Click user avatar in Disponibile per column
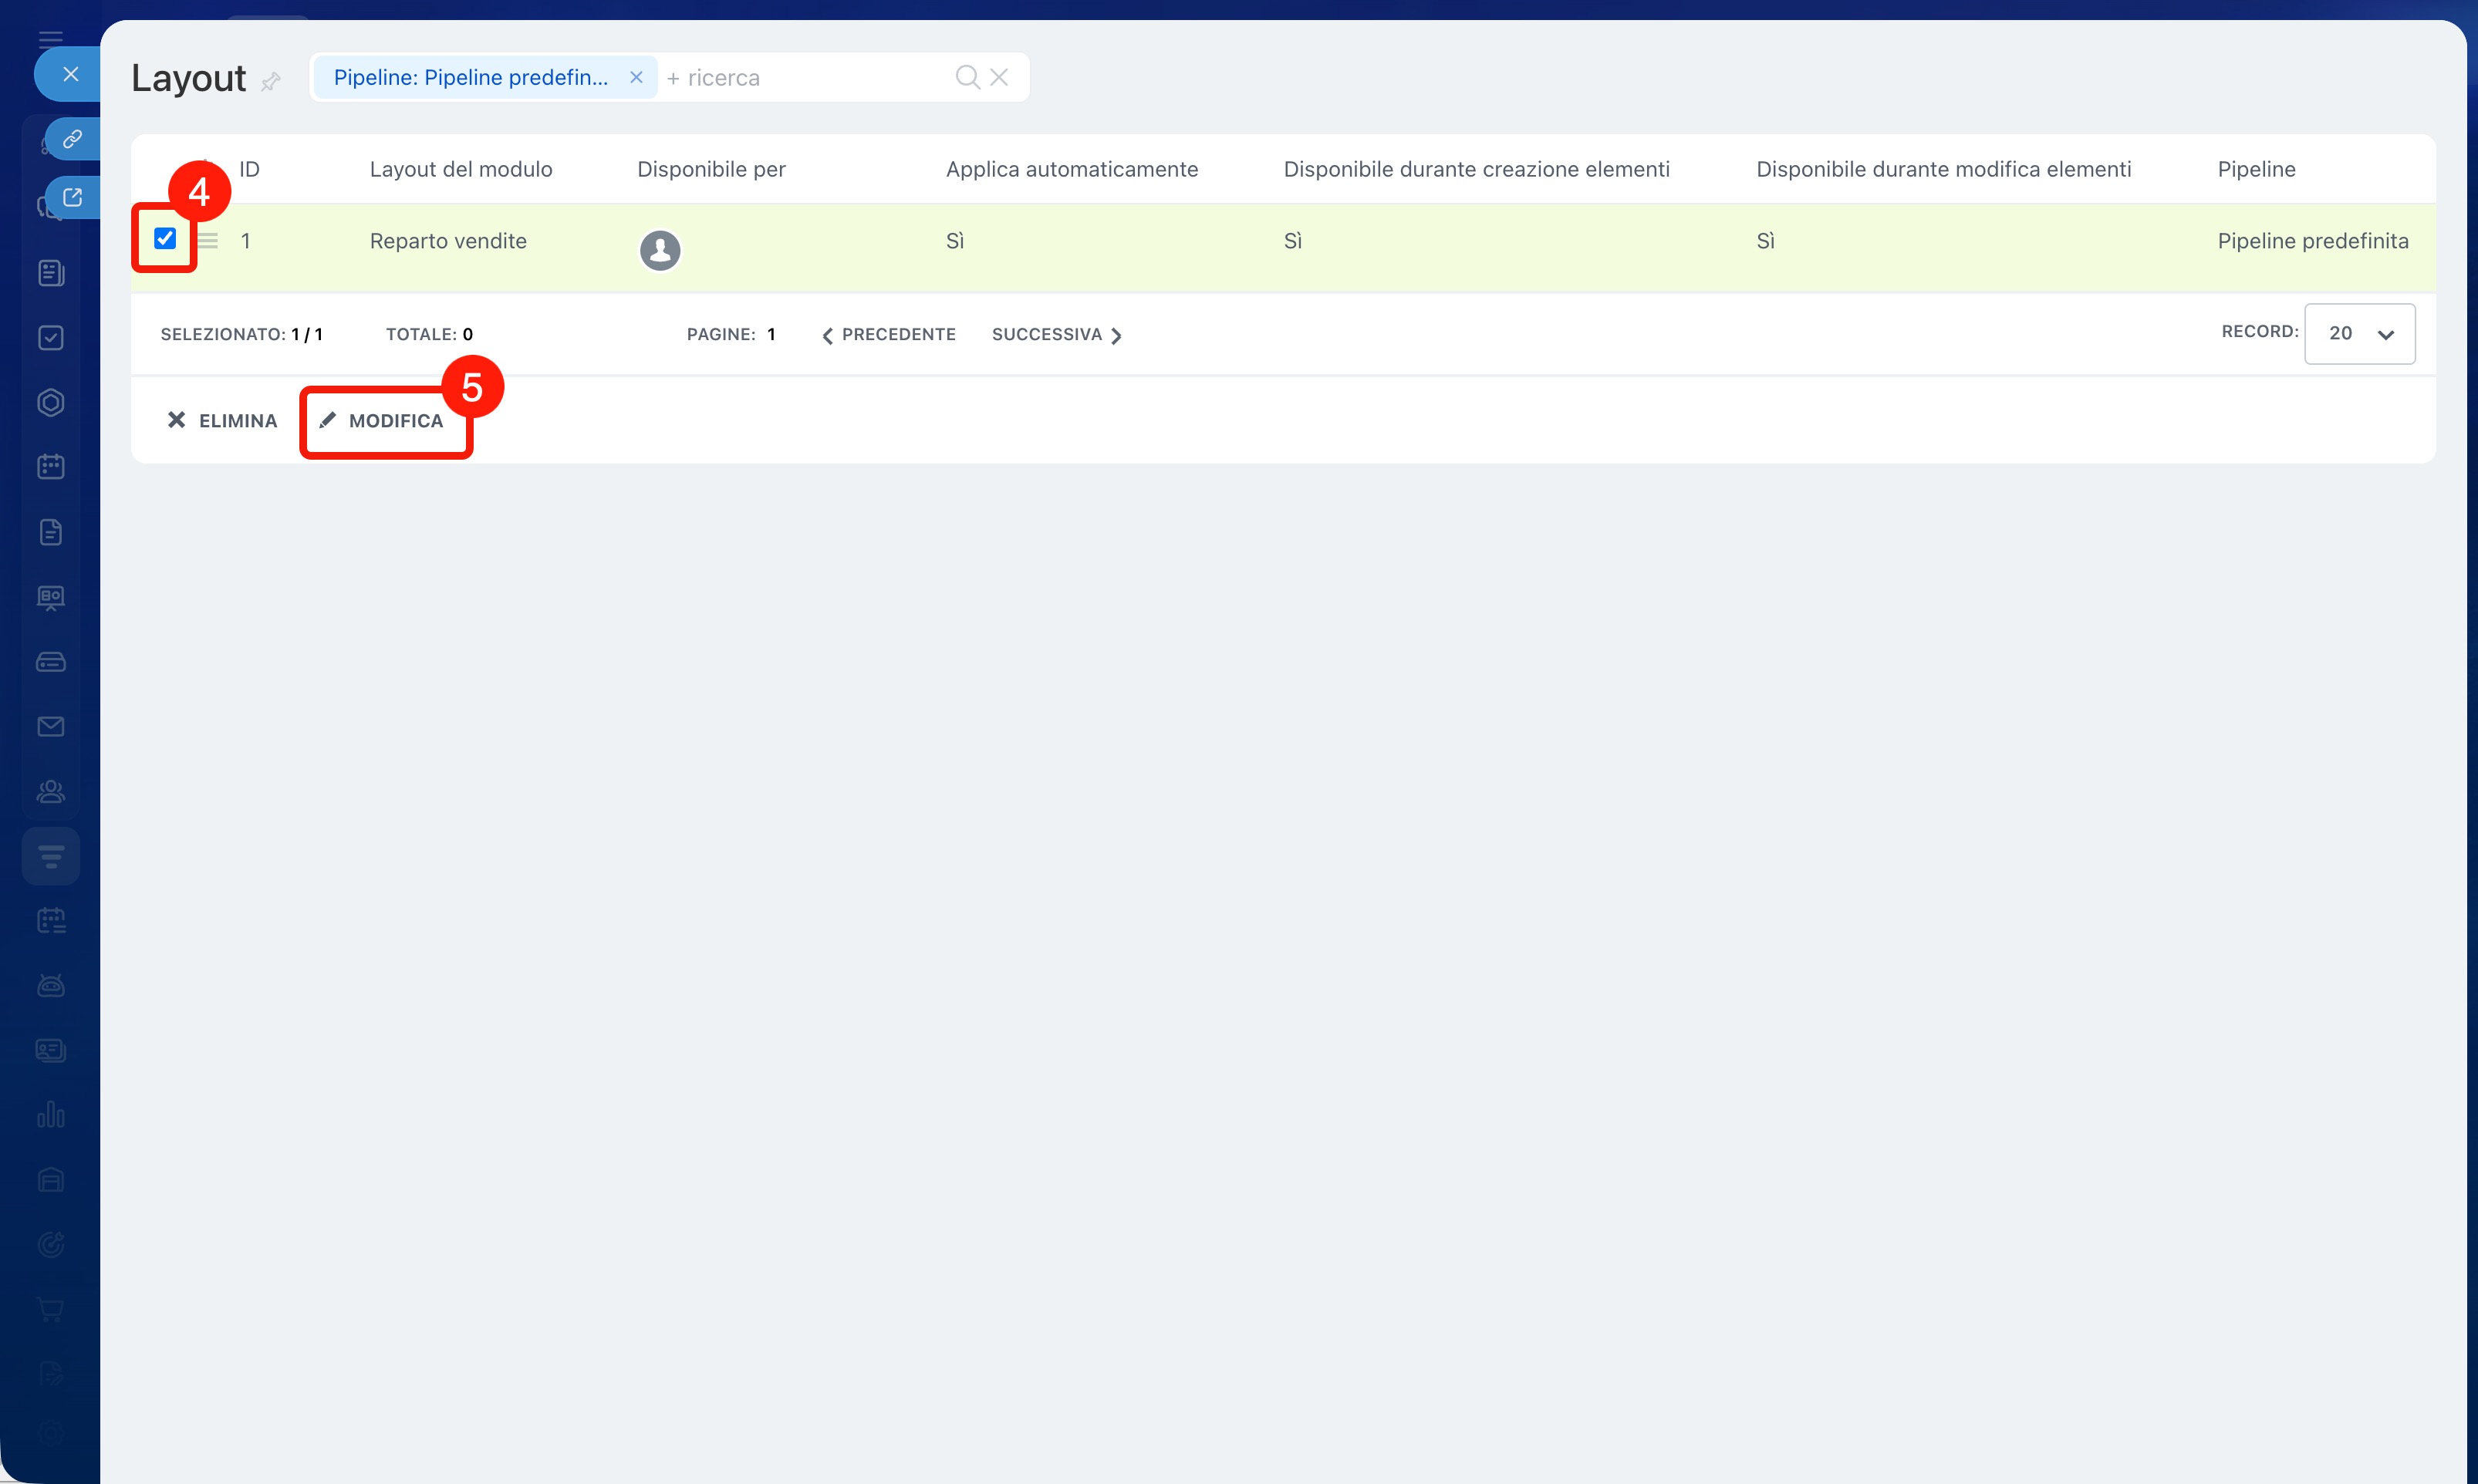 point(660,250)
